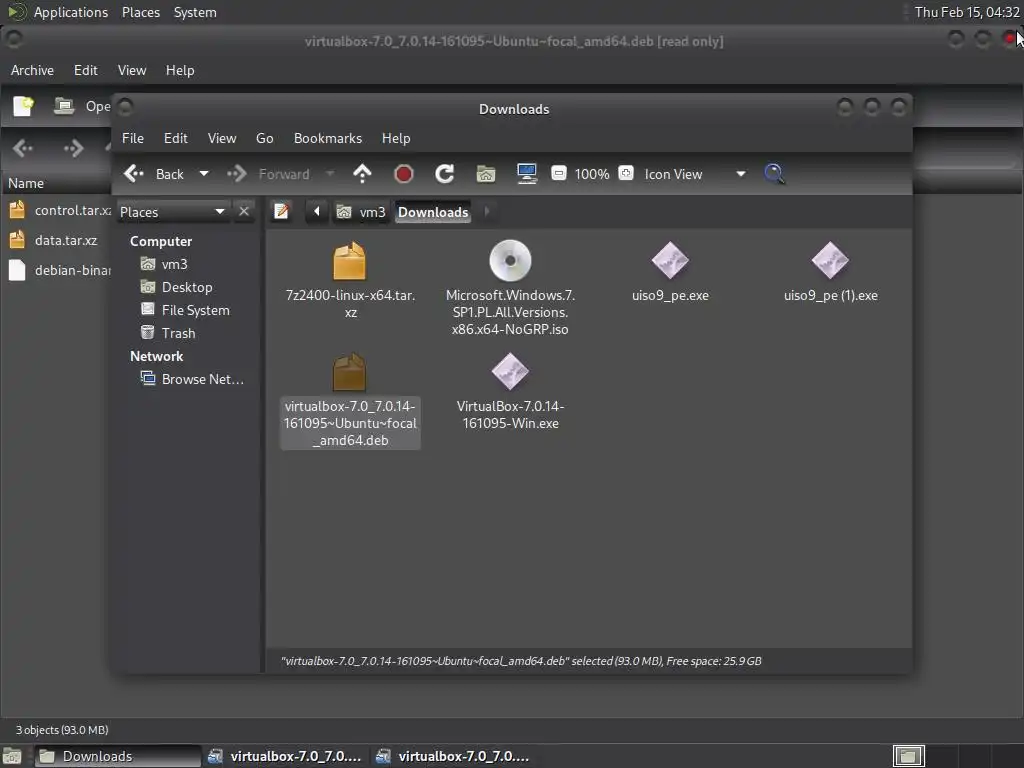Image resolution: width=1024 pixels, height=768 pixels.
Task: Select vm3 in the Places sidebar
Action: [x=174, y=264]
